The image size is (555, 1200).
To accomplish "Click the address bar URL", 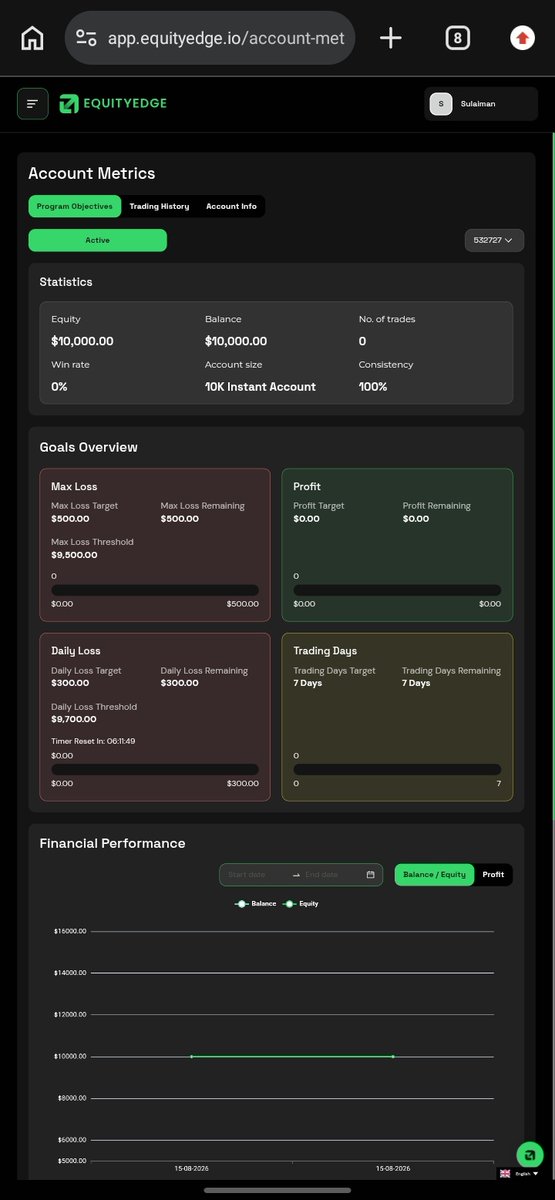I will point(225,38).
